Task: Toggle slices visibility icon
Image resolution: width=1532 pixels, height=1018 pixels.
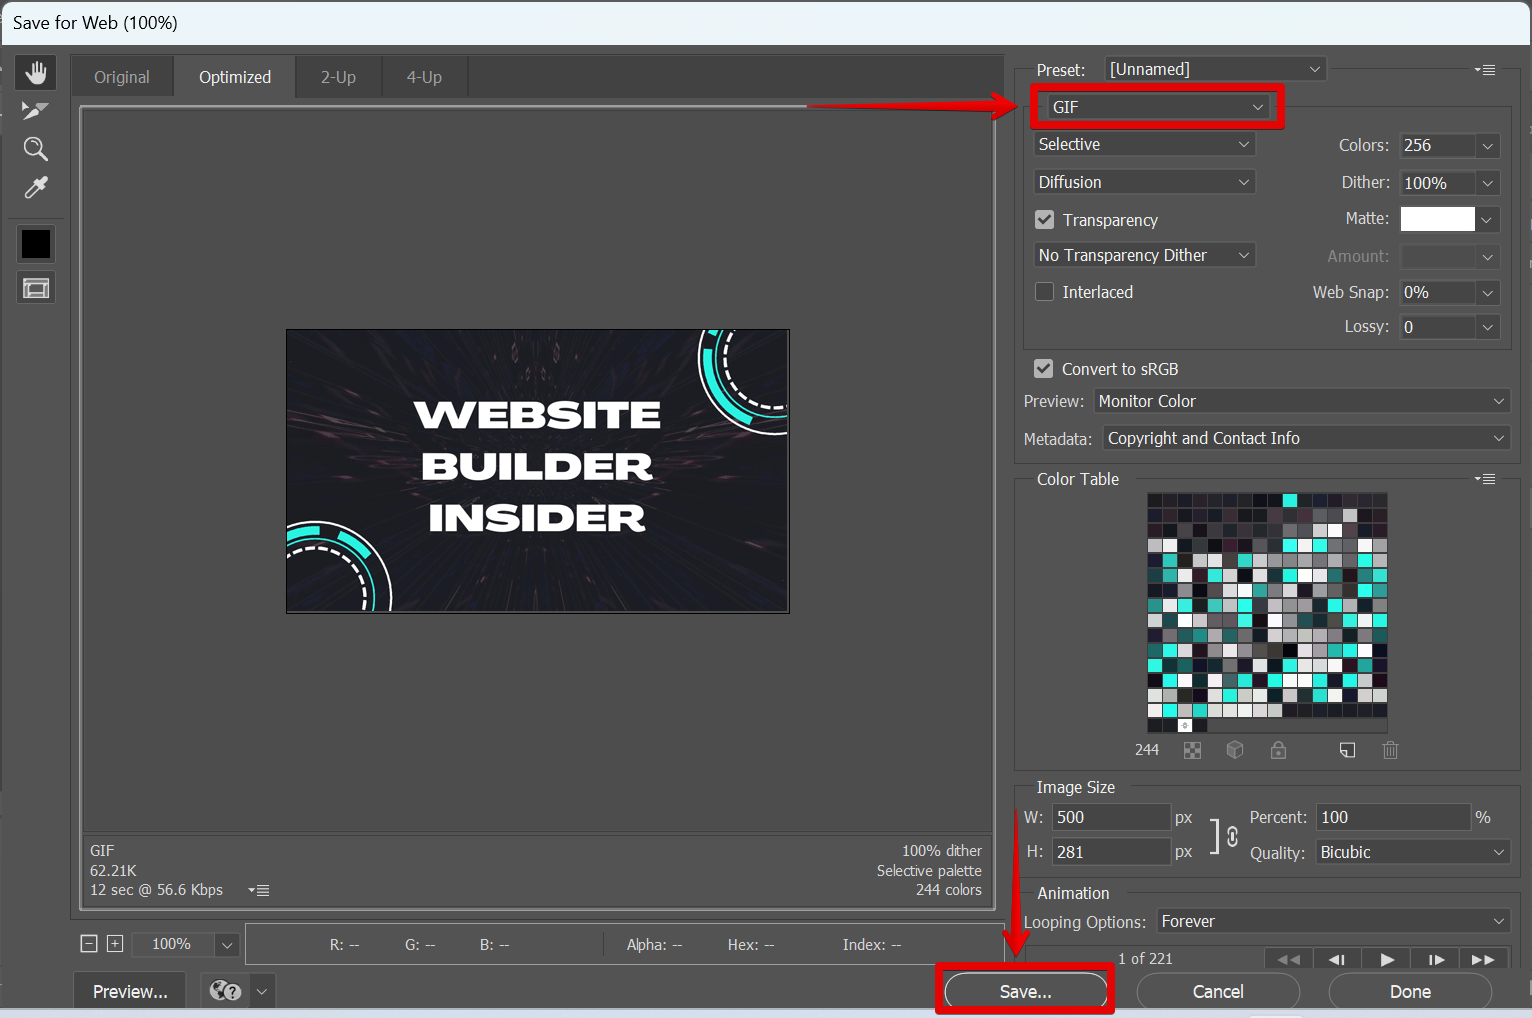Action: (36, 289)
